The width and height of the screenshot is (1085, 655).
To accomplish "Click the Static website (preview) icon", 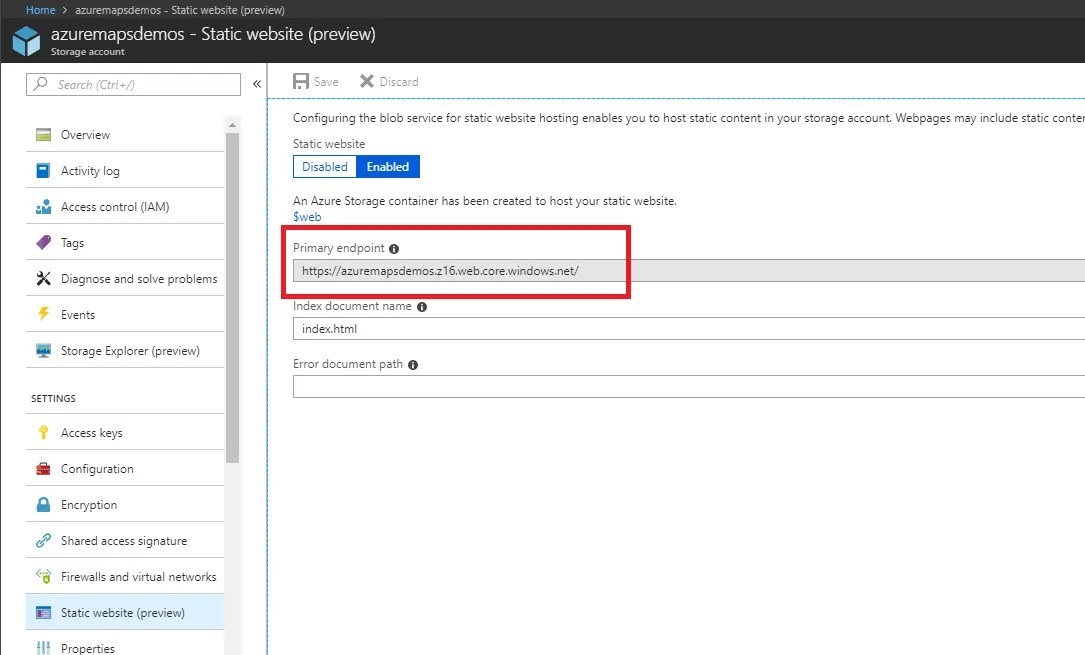I will coord(43,612).
